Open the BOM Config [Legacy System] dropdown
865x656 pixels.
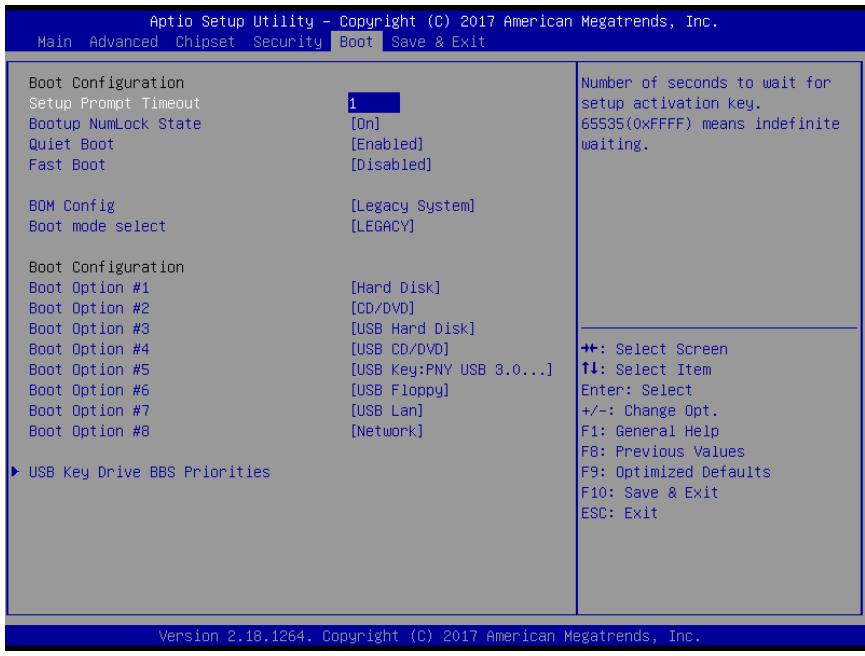click(x=413, y=206)
